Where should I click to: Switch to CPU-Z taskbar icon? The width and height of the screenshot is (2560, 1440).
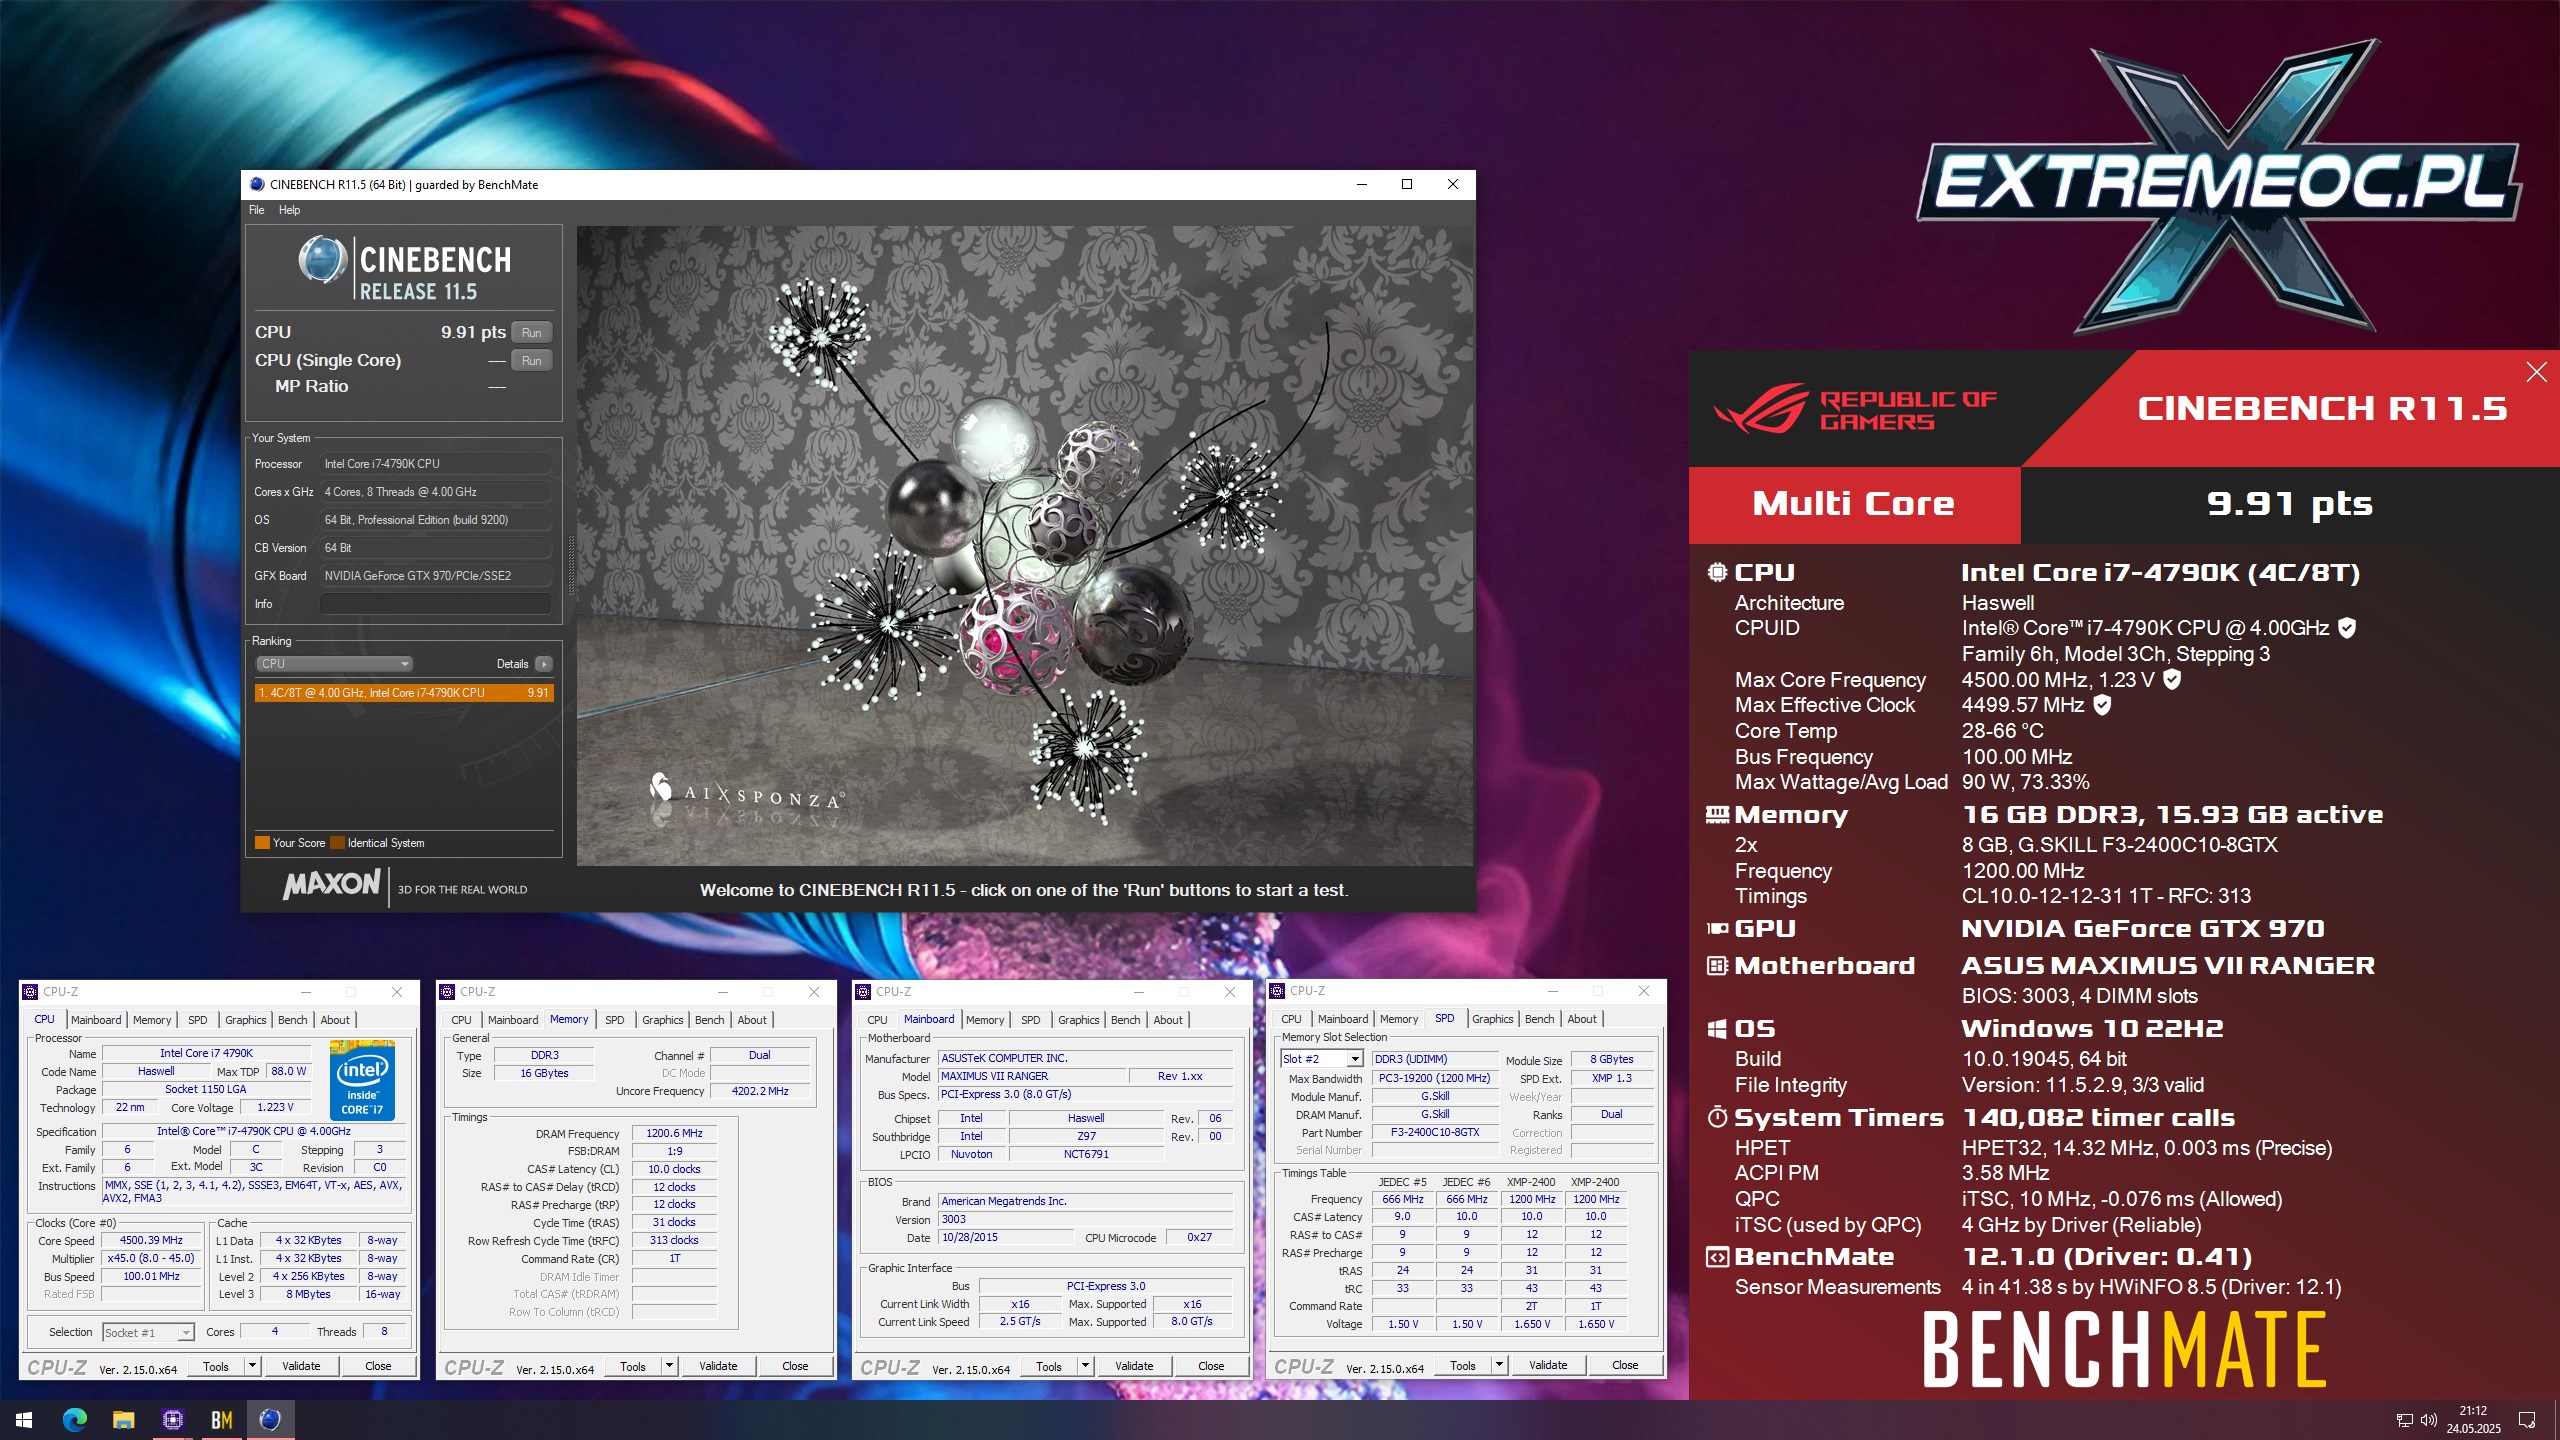point(172,1419)
